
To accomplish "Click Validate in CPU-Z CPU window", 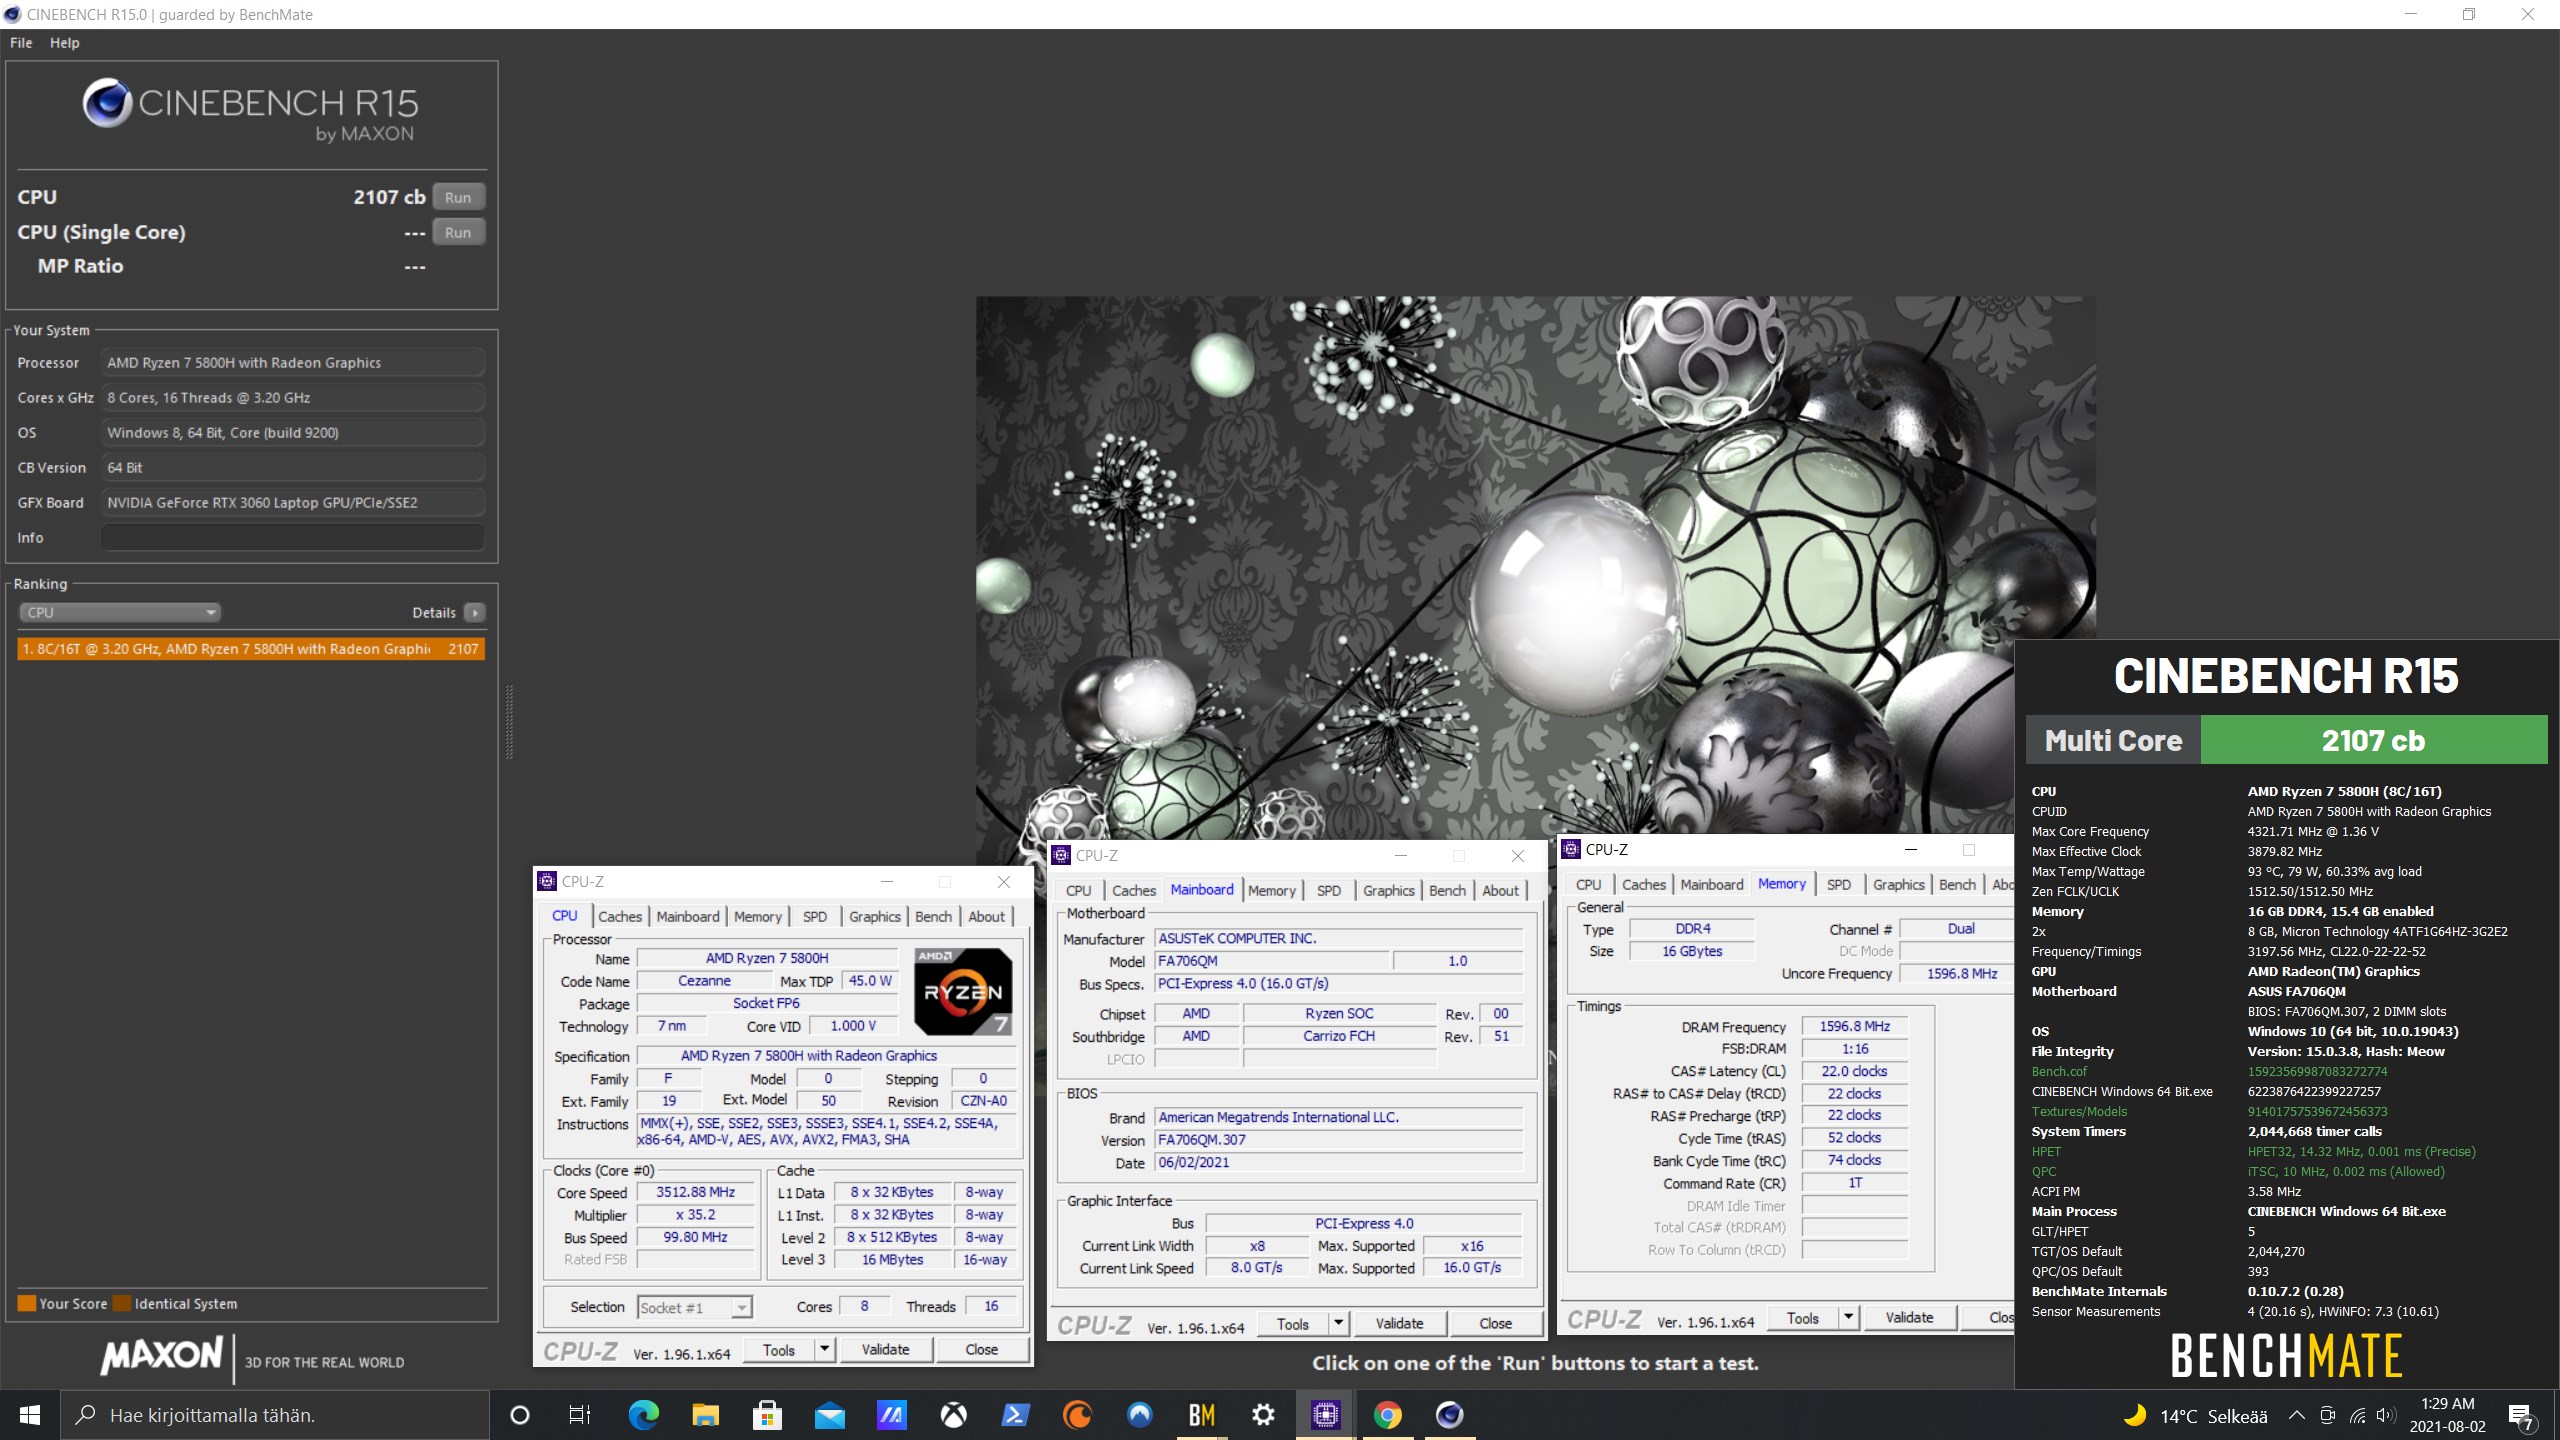I will 885,1350.
